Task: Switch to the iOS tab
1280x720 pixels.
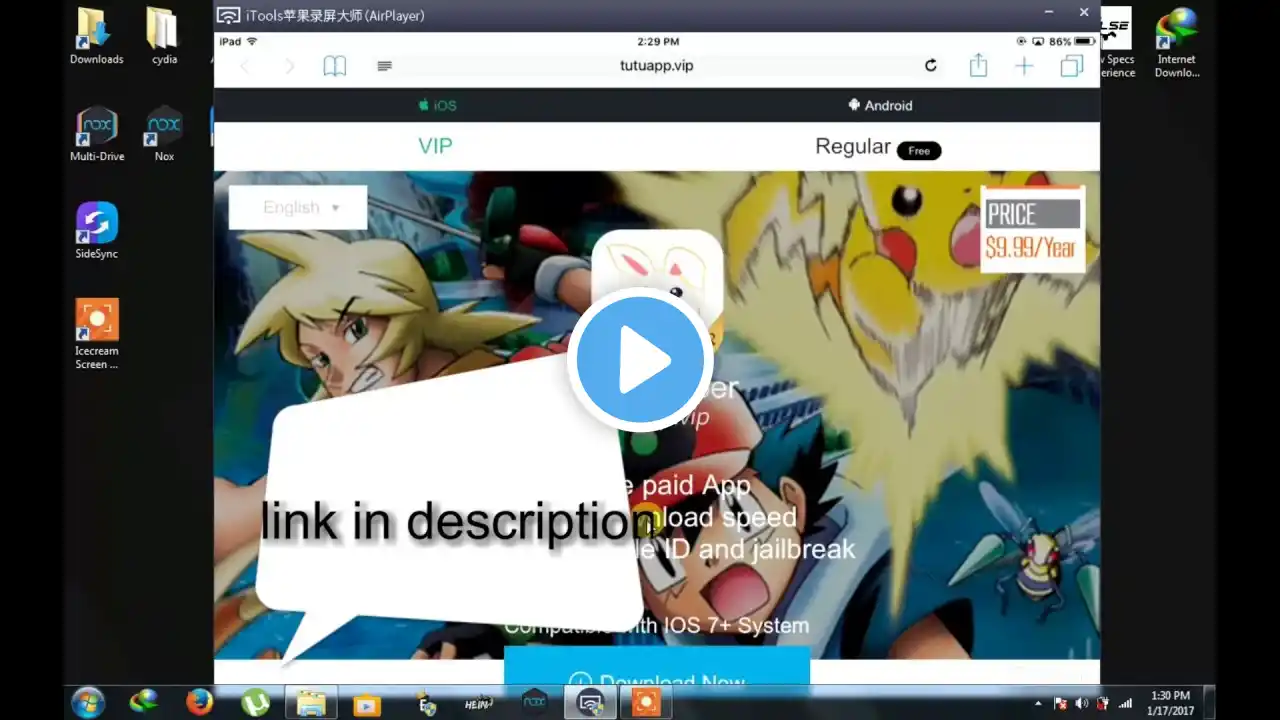Action: point(437,105)
